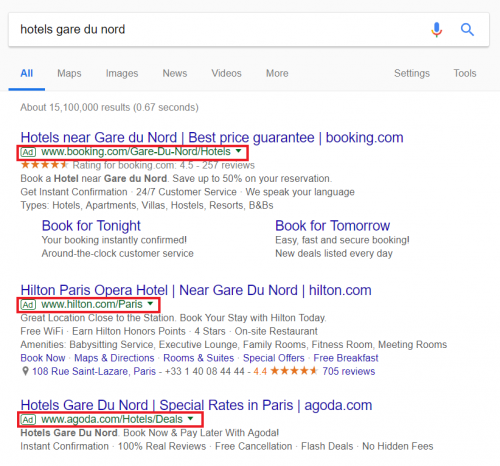Click the 'Amenities: Babysitting Service' line
The image size is (500, 466).
[234, 345]
